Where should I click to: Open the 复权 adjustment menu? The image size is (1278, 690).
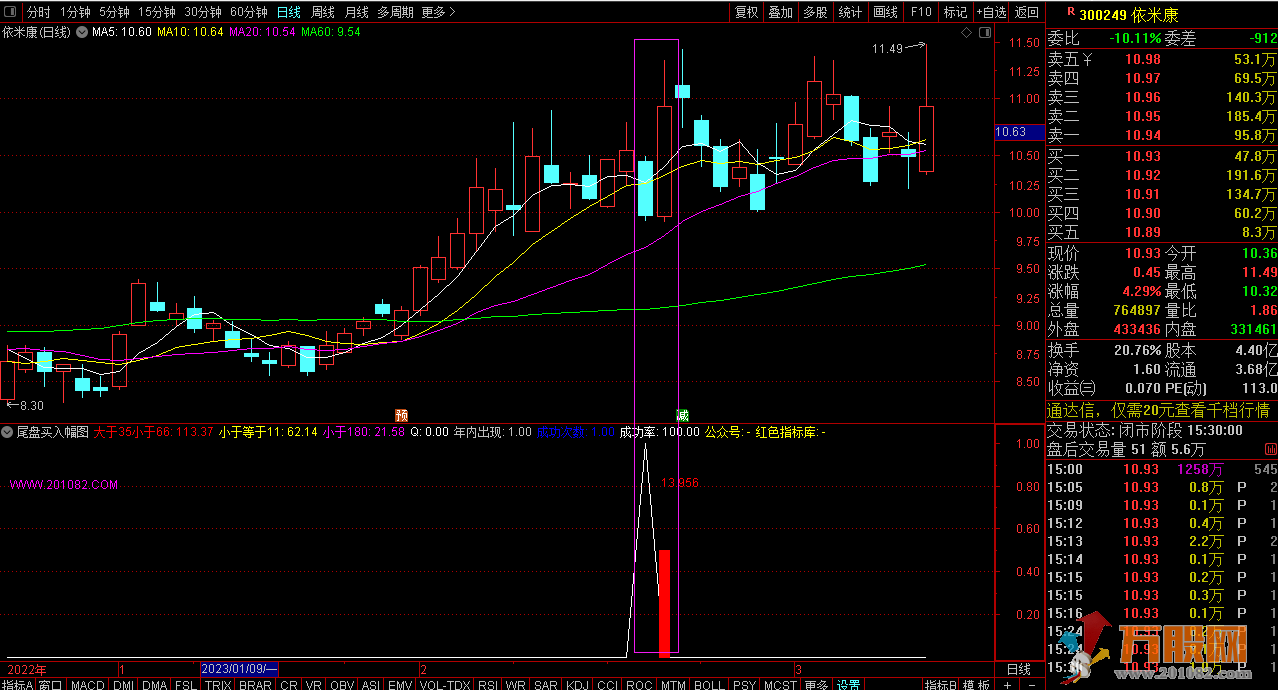746,12
